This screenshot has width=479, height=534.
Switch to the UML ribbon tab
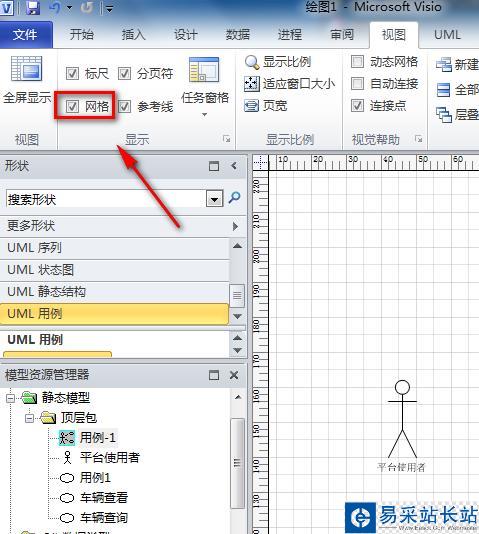click(447, 34)
